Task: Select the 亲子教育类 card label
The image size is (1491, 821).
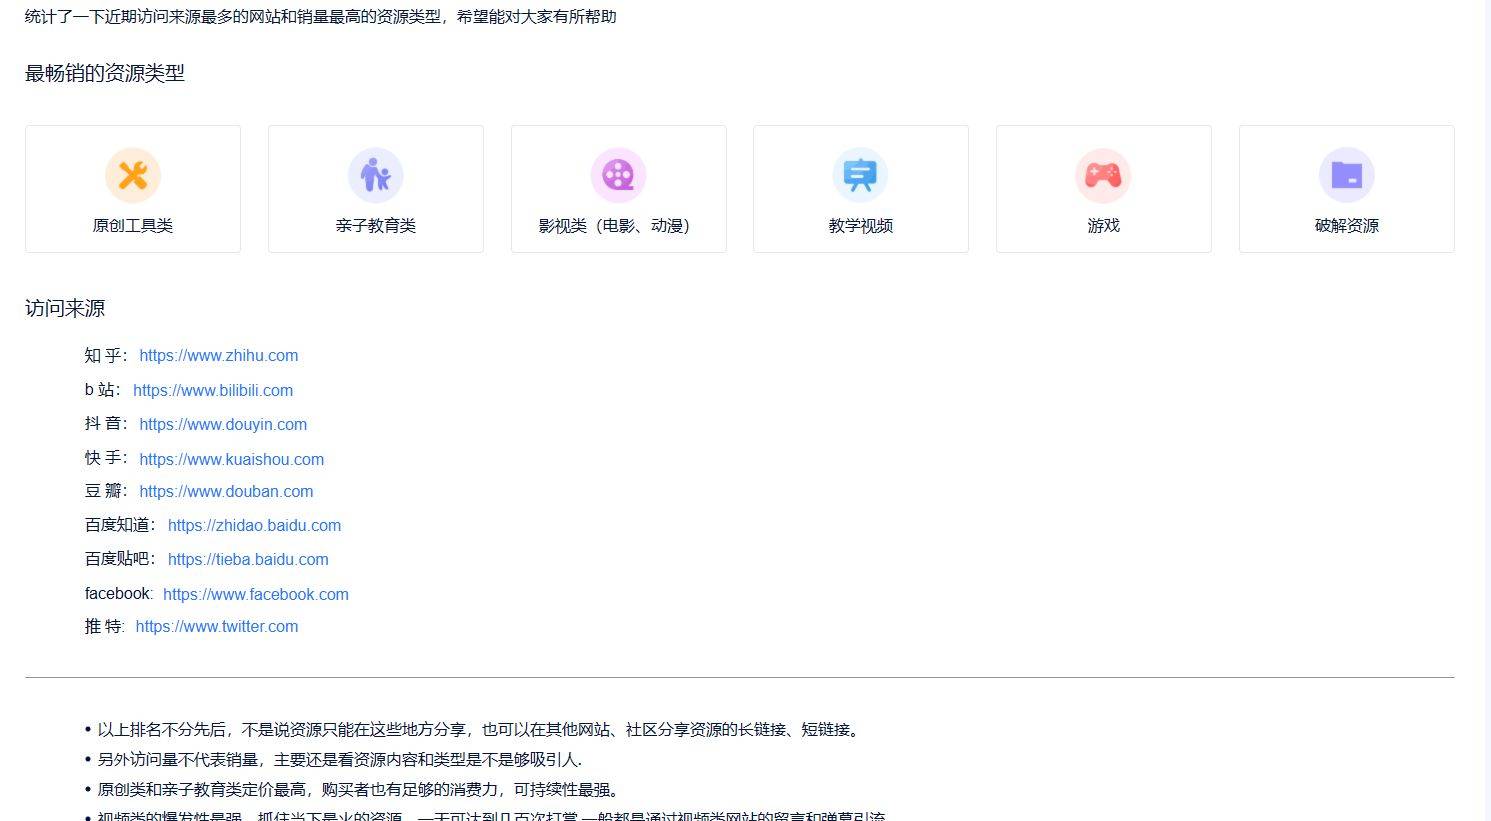Action: tap(376, 226)
